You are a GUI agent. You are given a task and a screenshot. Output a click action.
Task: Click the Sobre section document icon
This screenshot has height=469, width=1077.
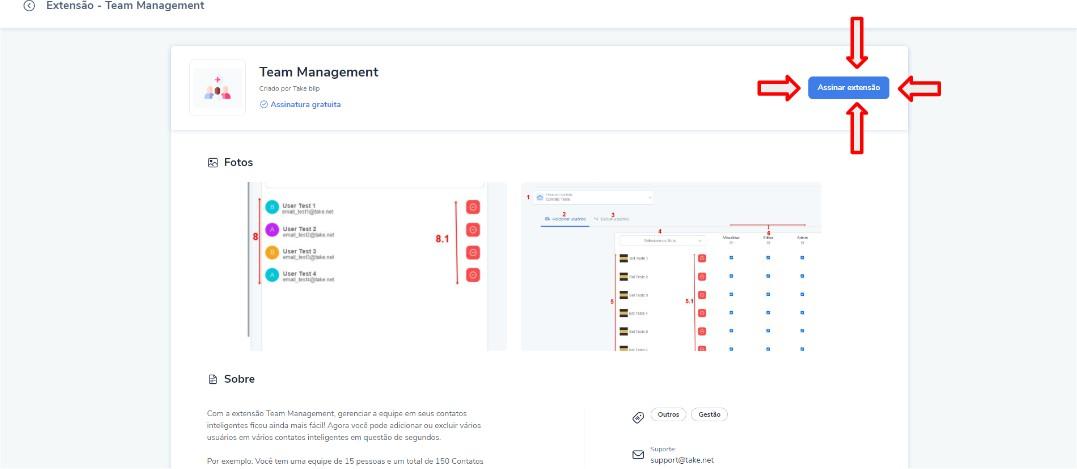point(212,379)
